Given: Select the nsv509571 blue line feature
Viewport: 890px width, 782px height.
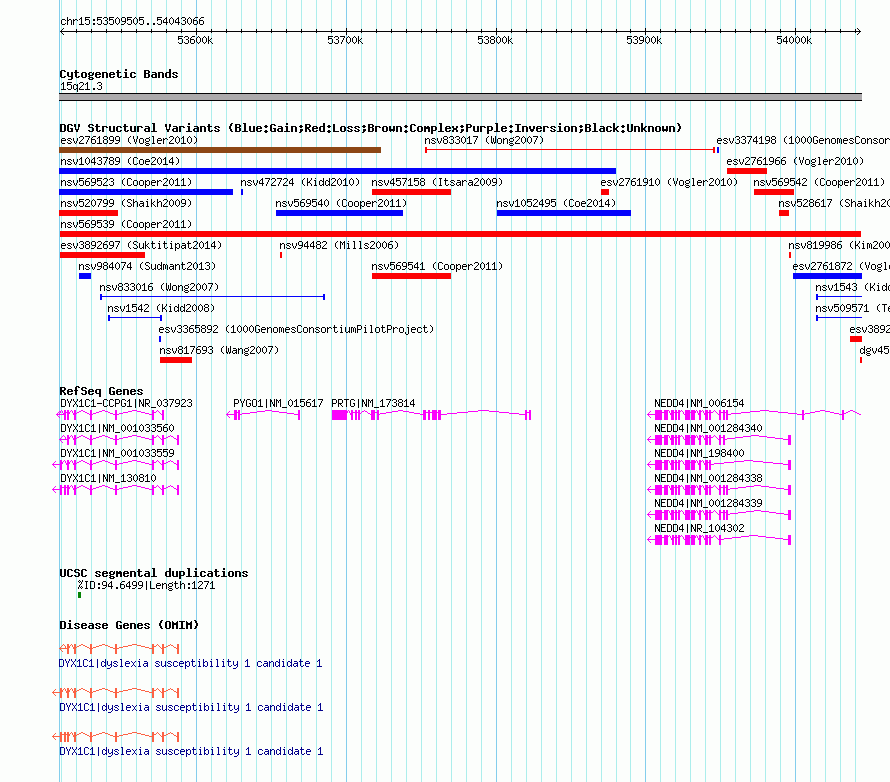Looking at the screenshot, I should (x=839, y=318).
